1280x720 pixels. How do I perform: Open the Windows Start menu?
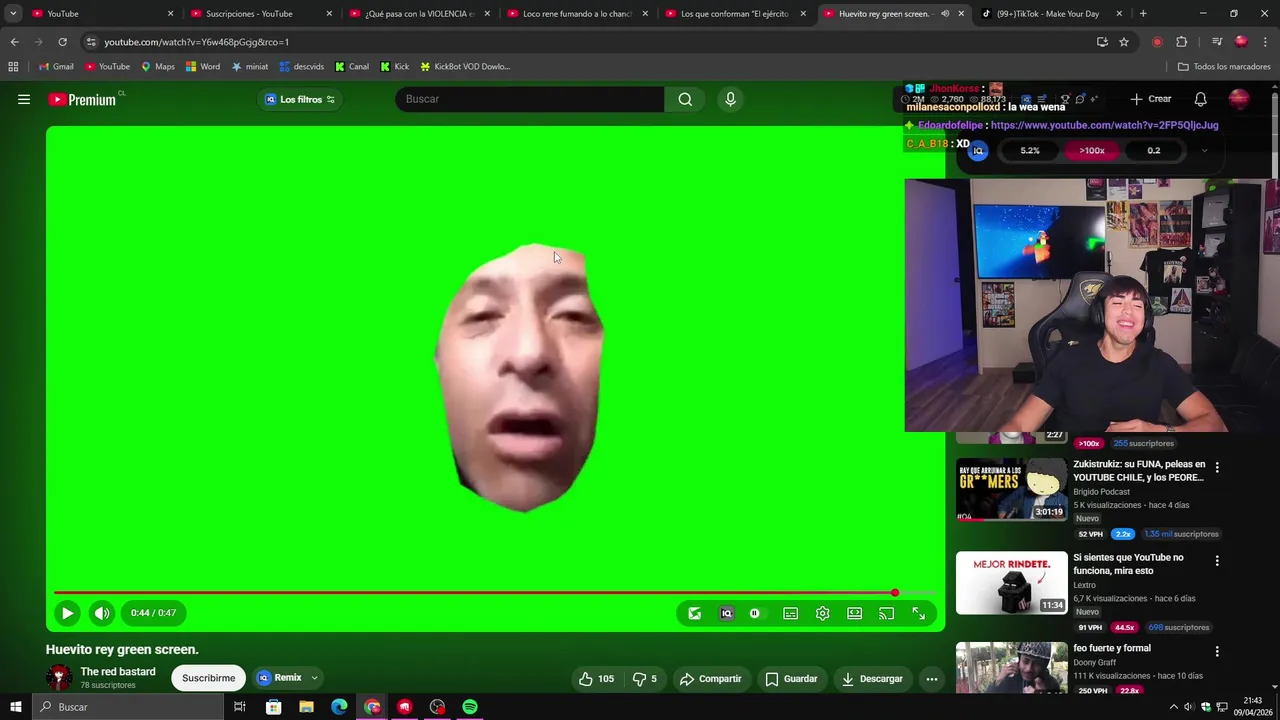coord(15,707)
